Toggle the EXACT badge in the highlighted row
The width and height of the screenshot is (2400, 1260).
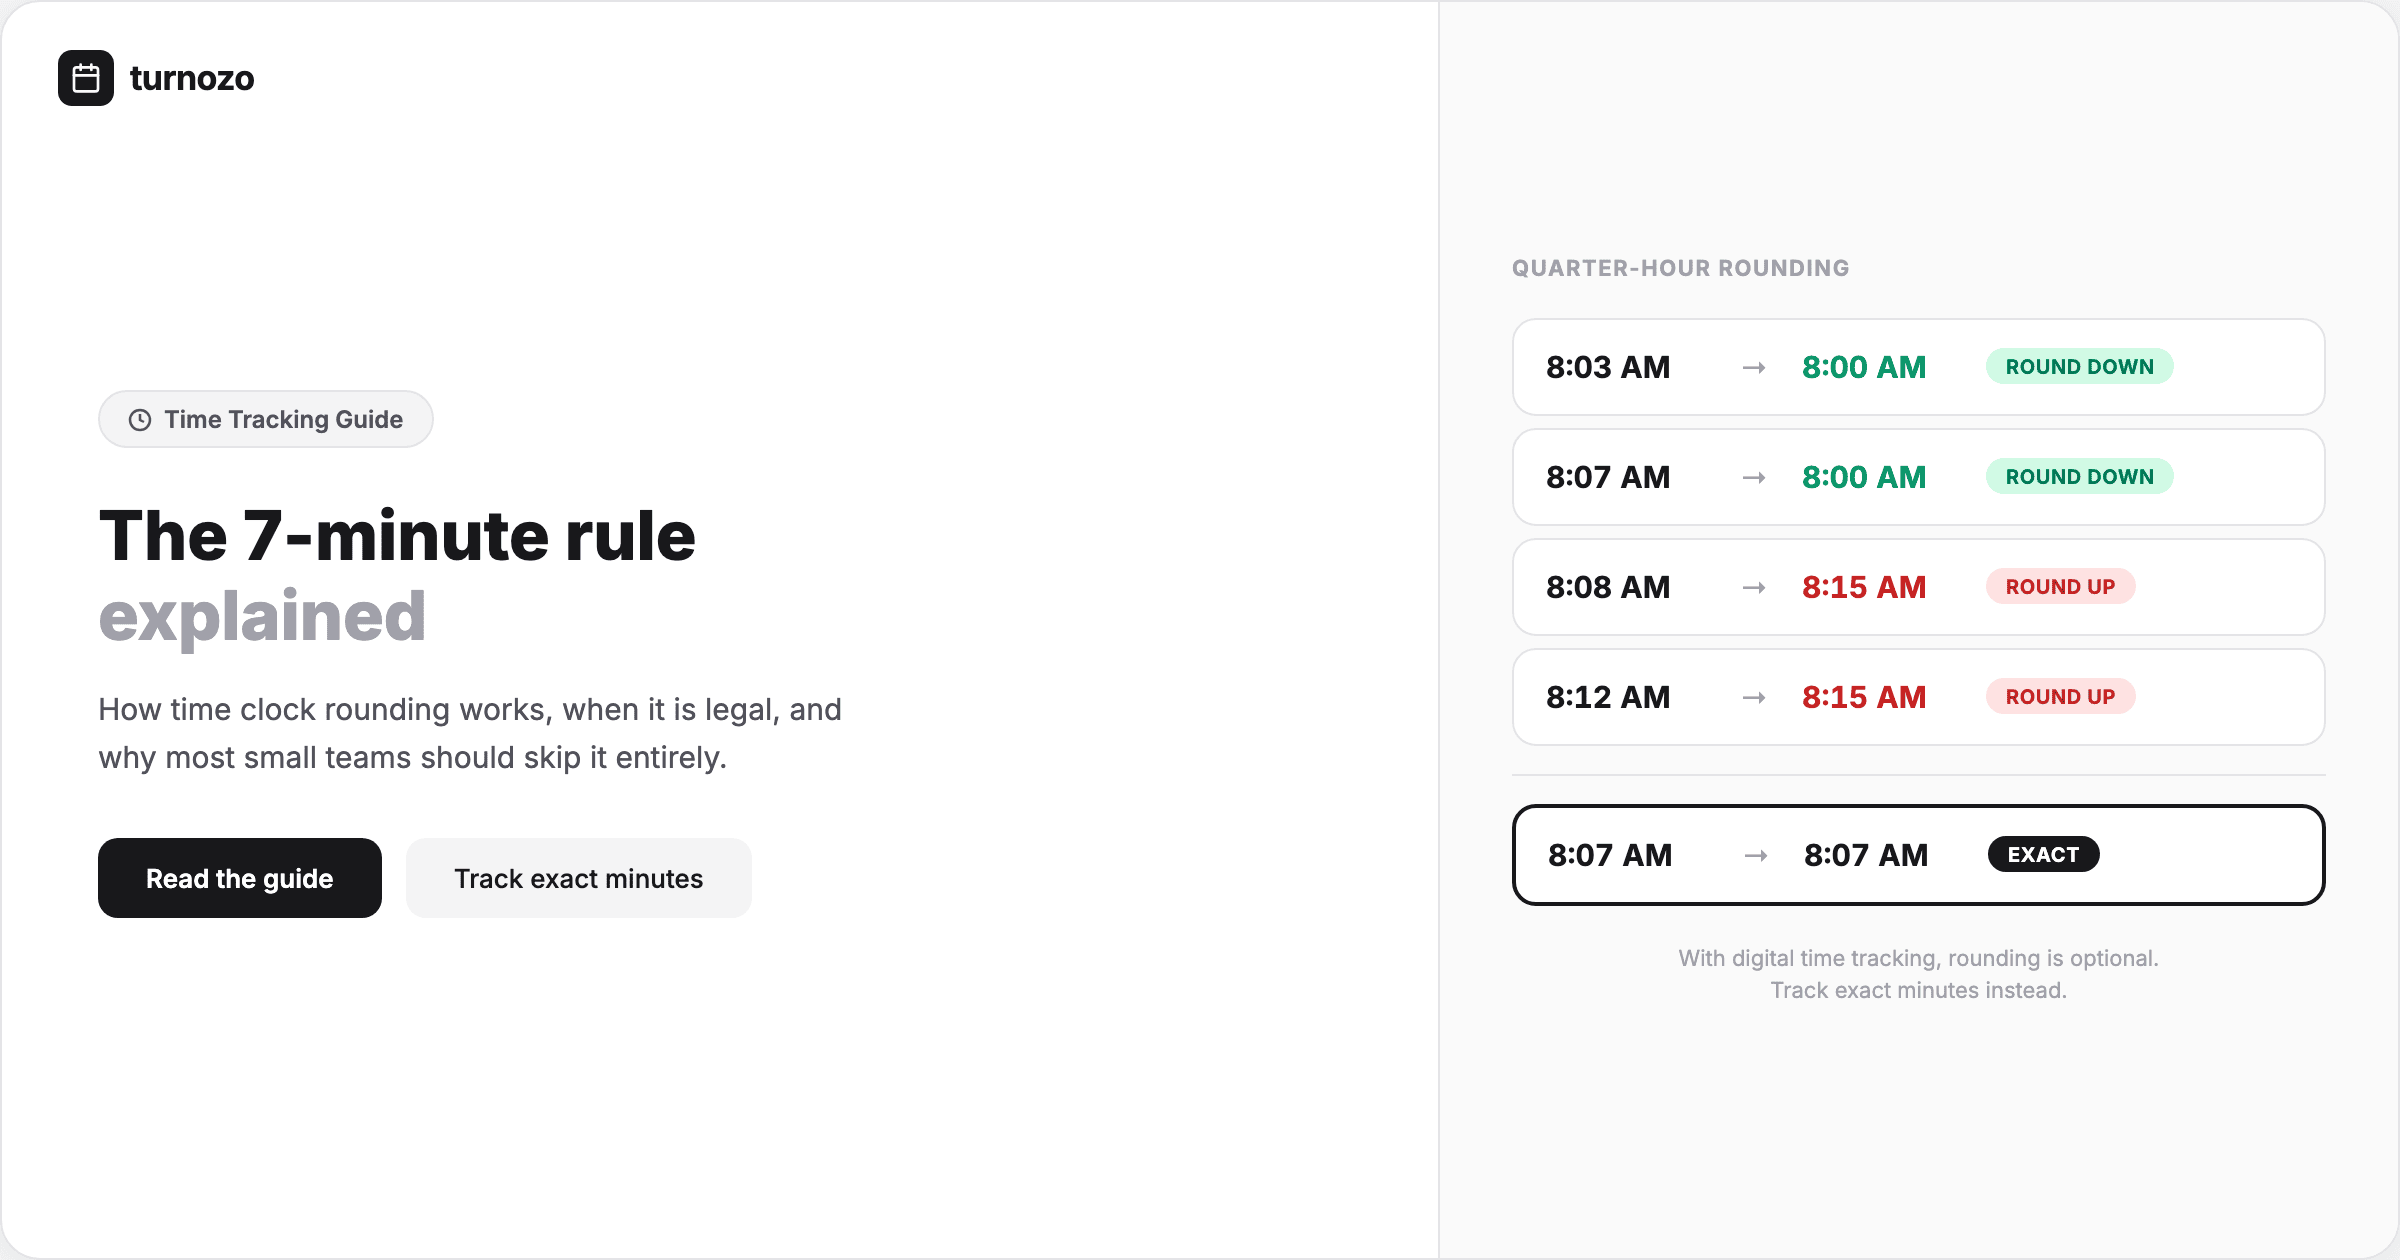(x=2043, y=854)
